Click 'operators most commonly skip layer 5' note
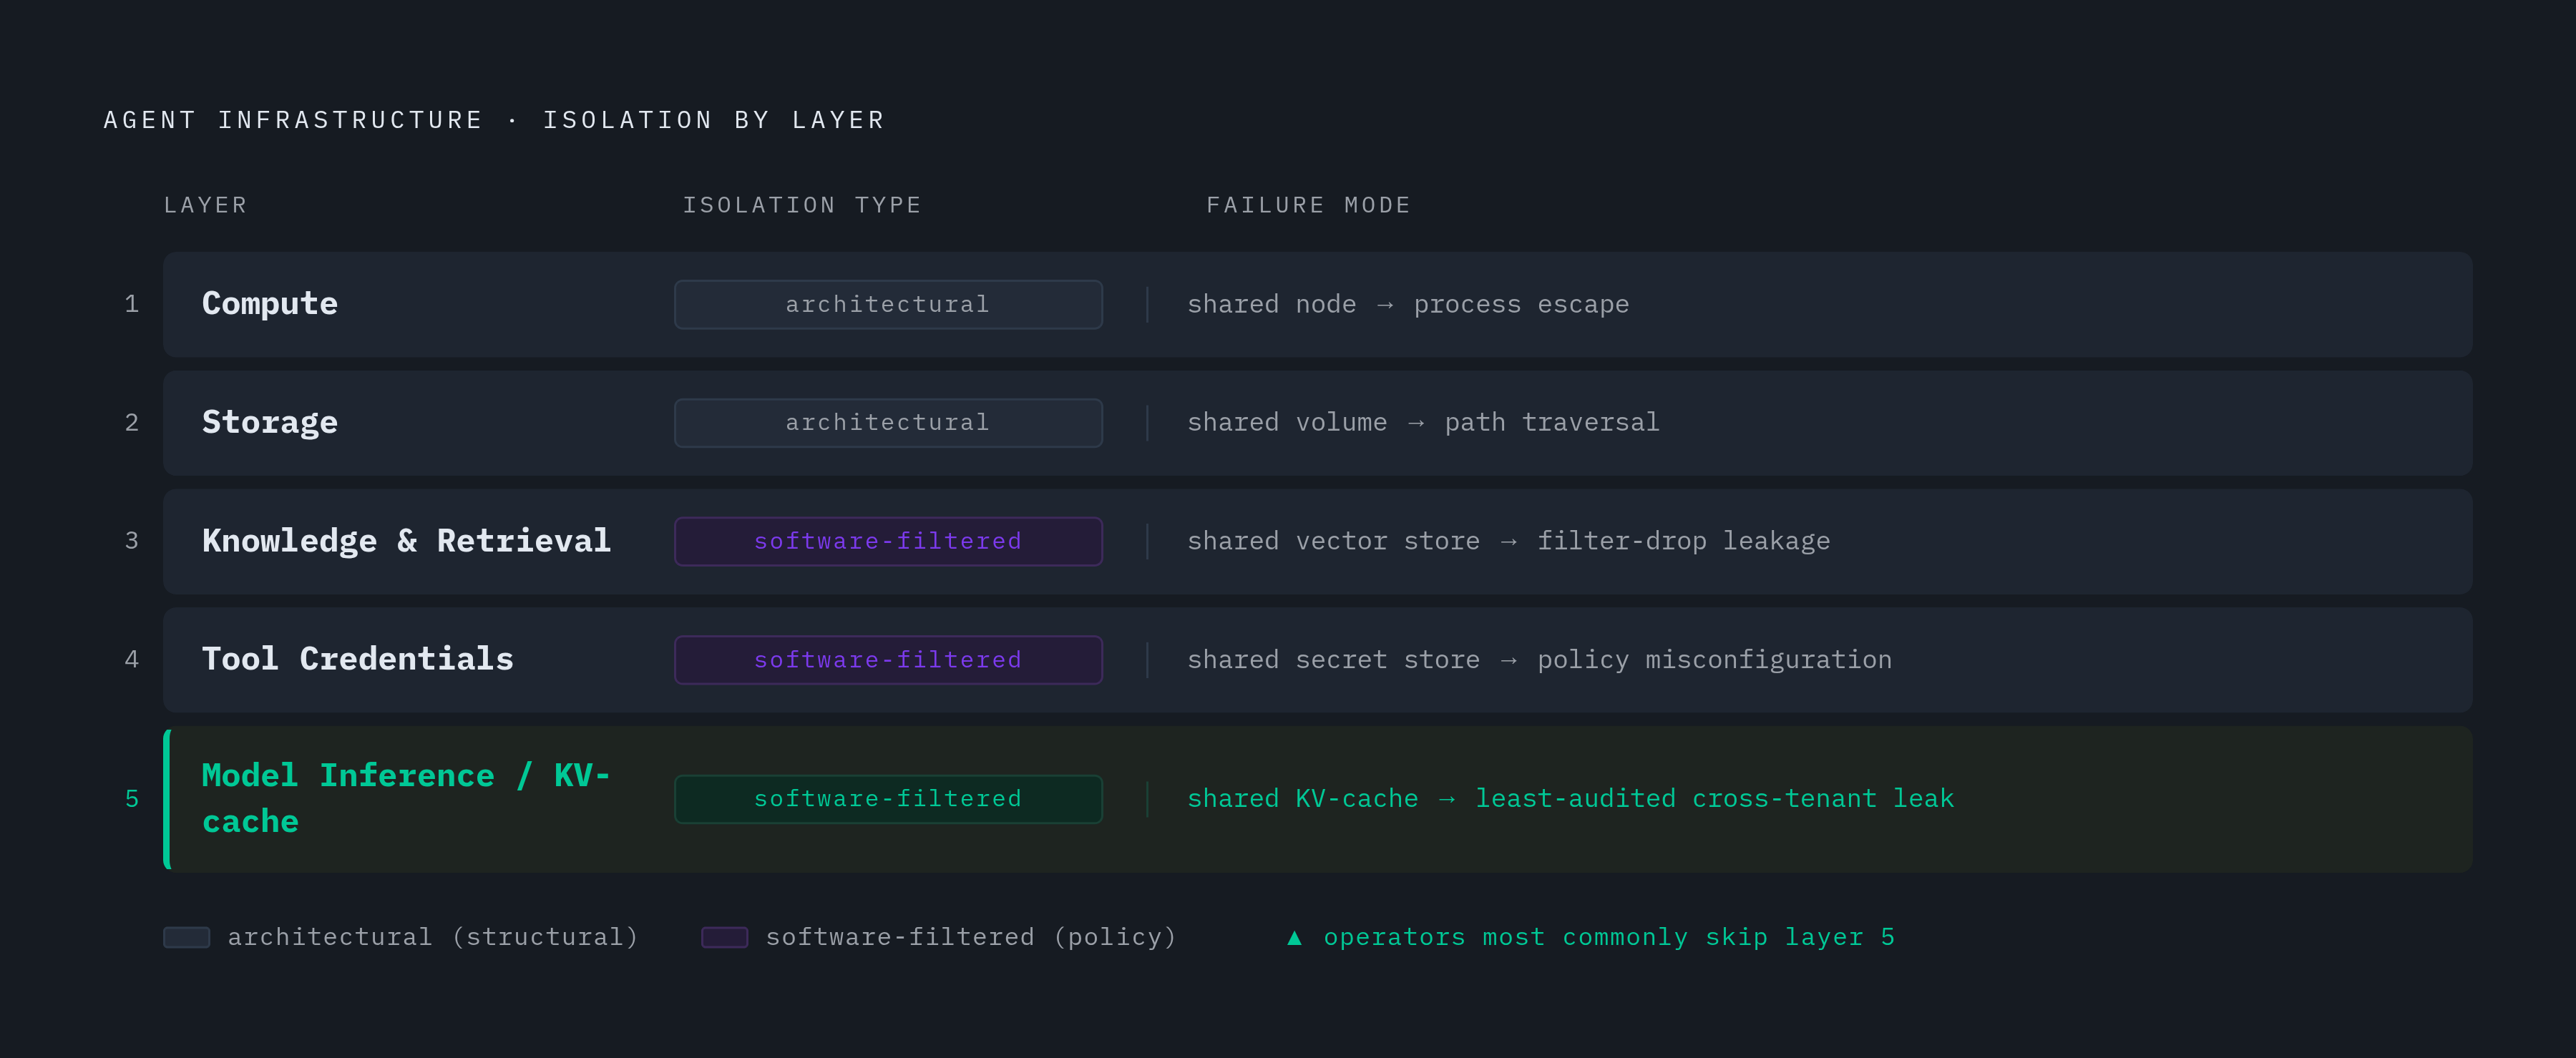Viewport: 2576px width, 1058px height. [x=1609, y=937]
